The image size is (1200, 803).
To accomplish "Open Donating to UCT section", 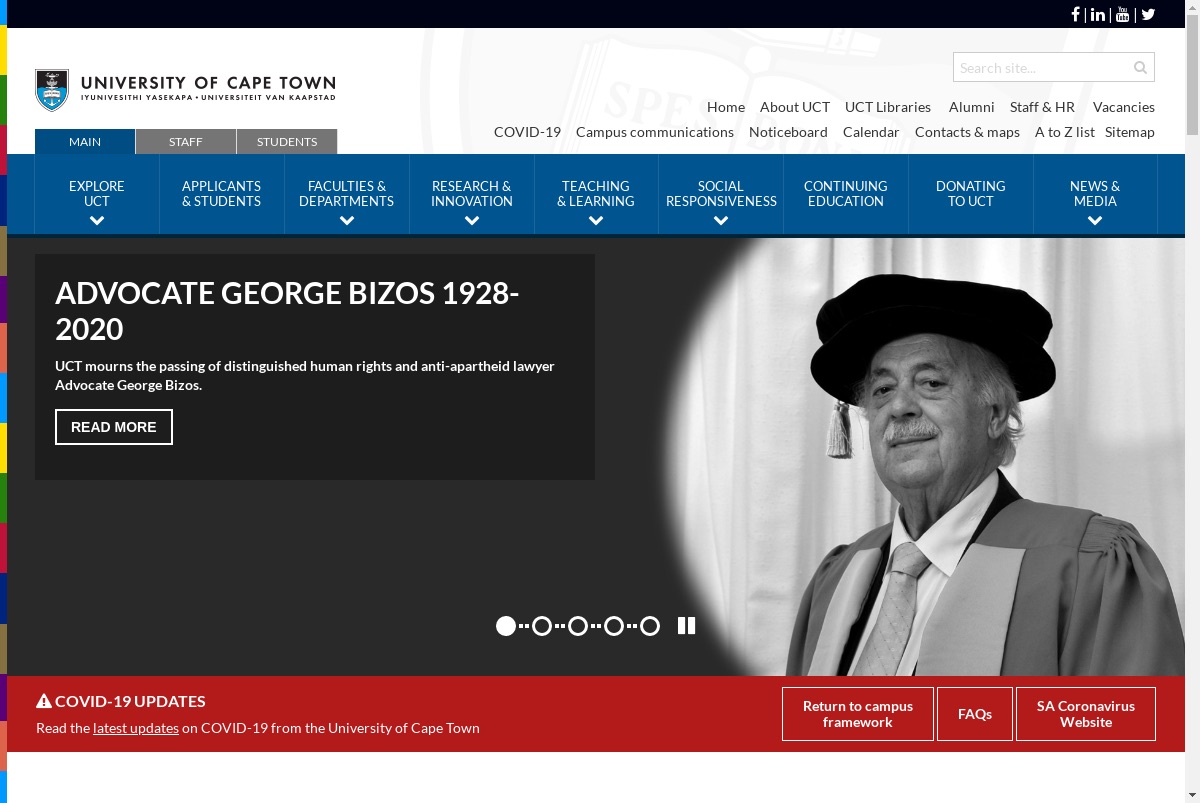I will (x=971, y=194).
